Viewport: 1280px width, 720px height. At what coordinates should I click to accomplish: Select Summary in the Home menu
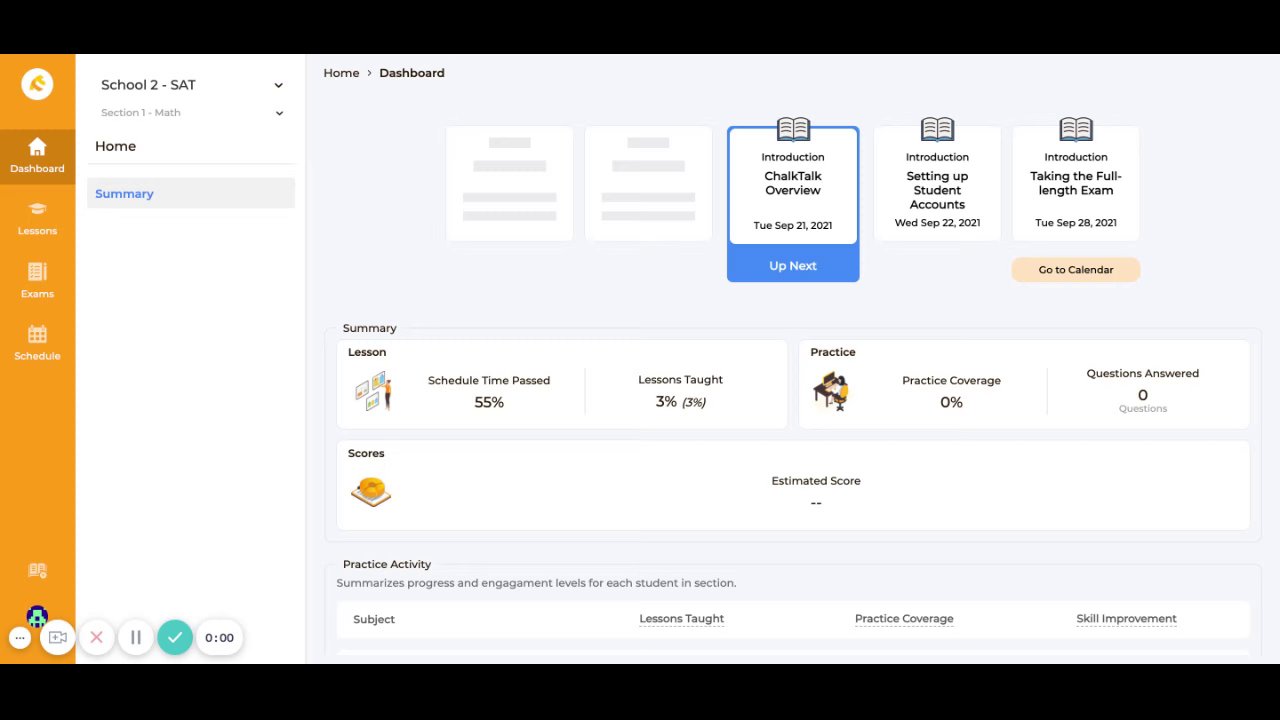tap(191, 193)
